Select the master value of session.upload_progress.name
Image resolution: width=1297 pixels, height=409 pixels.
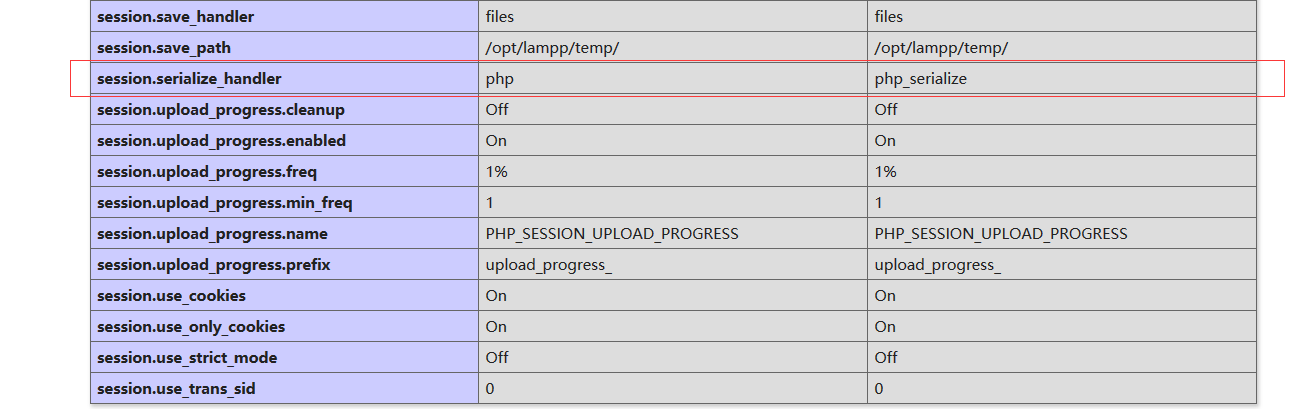coord(1001,233)
